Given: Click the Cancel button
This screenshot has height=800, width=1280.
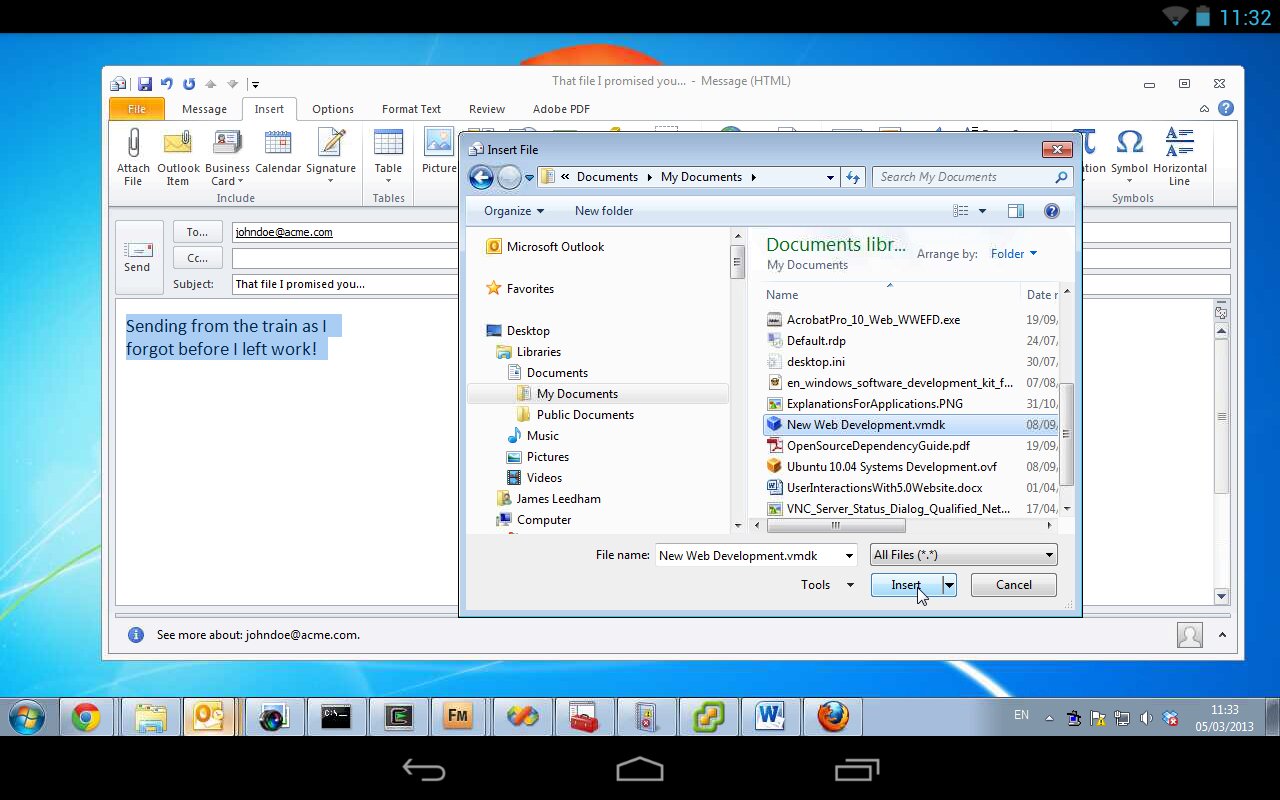Looking at the screenshot, I should point(1013,585).
